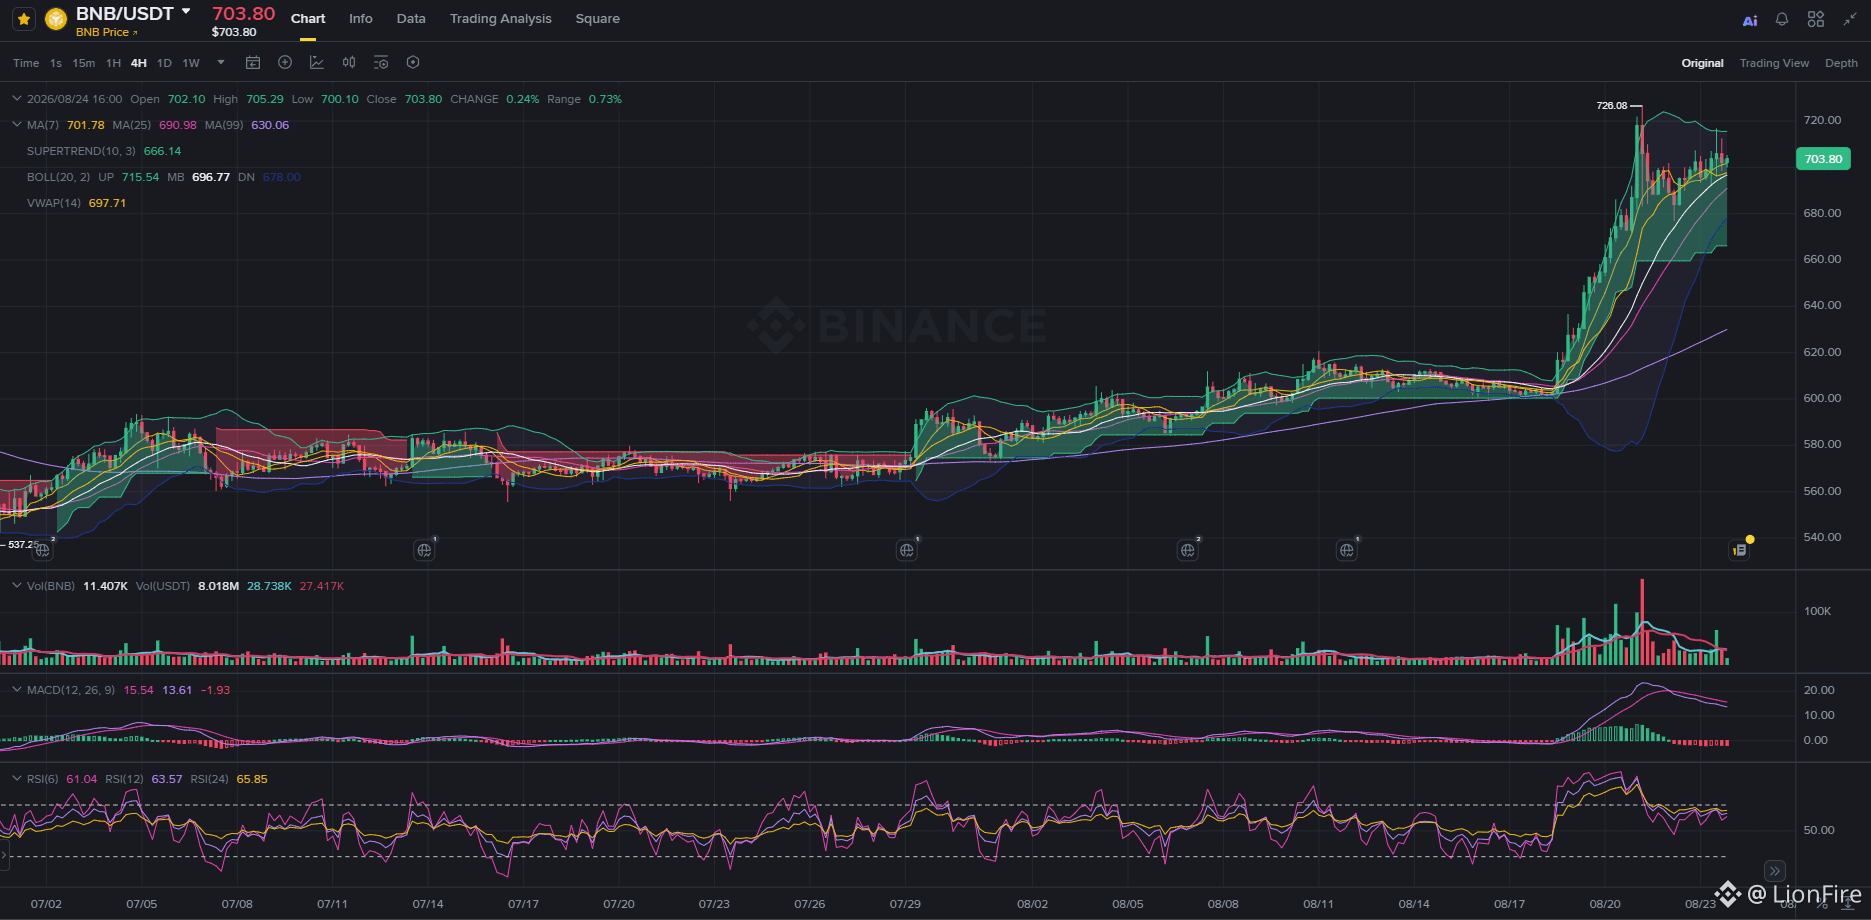This screenshot has height=920, width=1871.
Task: Open the BNB Price link
Action: [x=106, y=32]
